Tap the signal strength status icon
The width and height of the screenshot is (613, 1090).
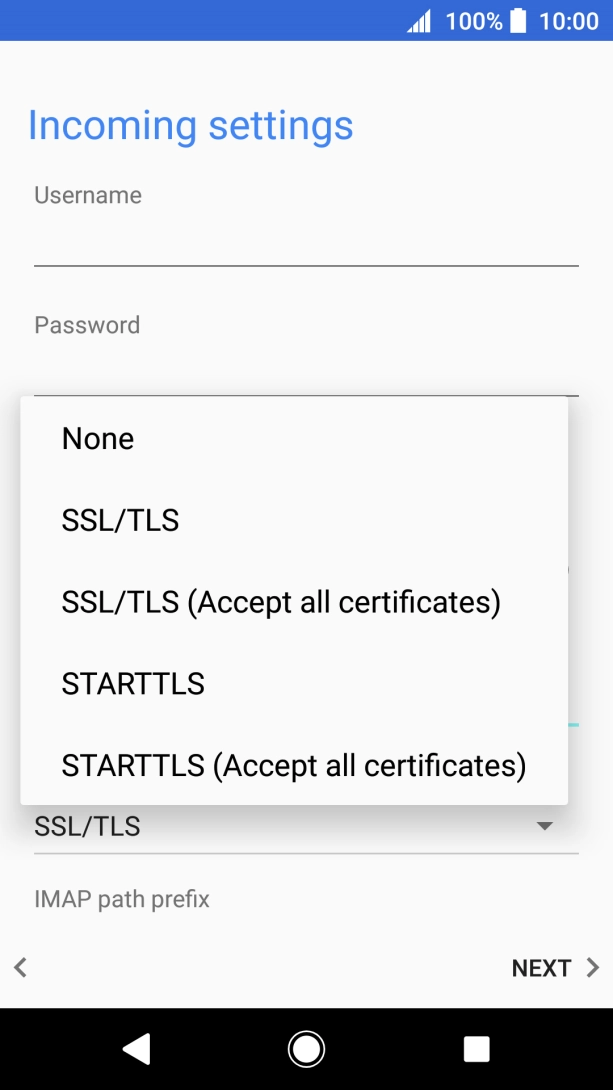point(419,21)
